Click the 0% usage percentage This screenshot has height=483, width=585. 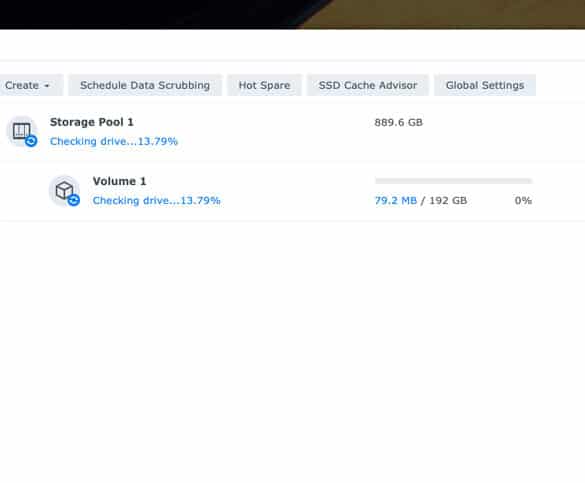(x=523, y=201)
